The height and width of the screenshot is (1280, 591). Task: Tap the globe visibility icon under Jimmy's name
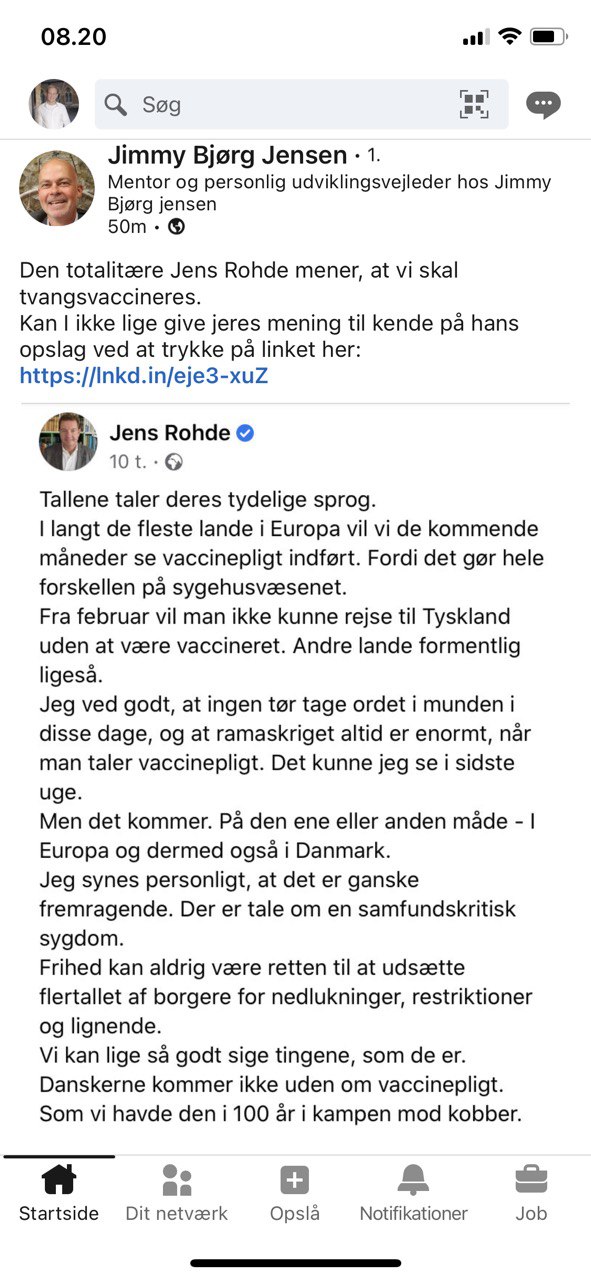point(176,226)
